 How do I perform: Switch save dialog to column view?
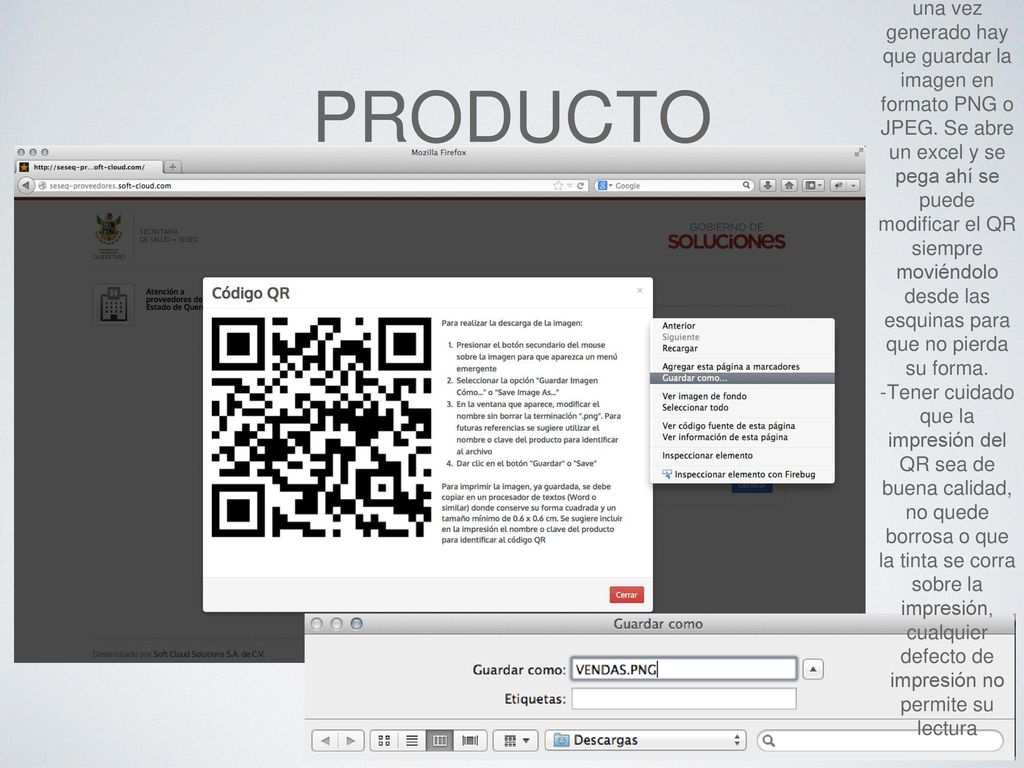click(440, 741)
